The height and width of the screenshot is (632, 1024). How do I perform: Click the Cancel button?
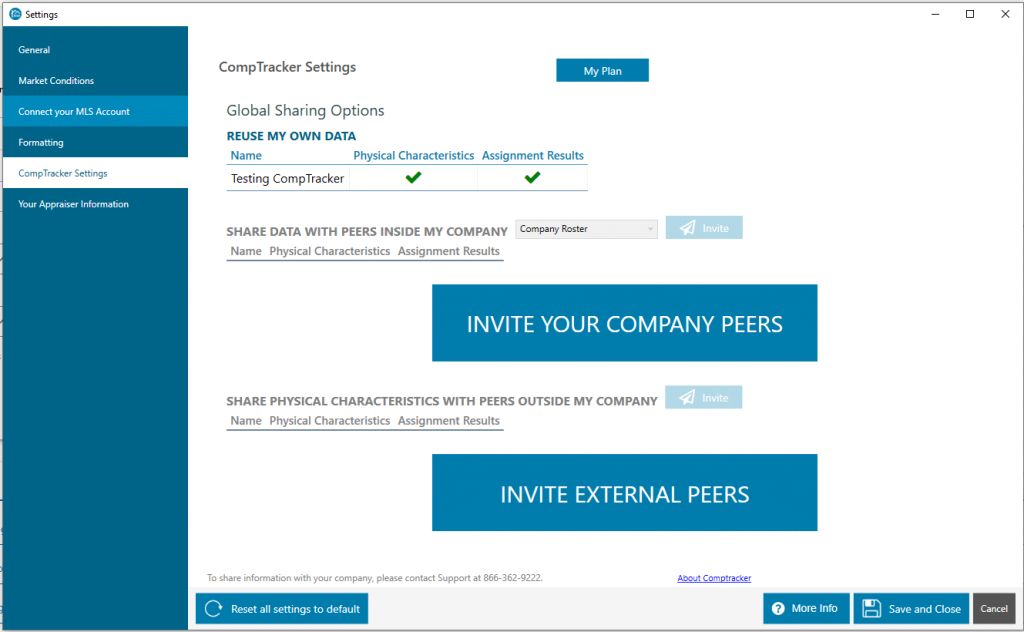tap(994, 608)
